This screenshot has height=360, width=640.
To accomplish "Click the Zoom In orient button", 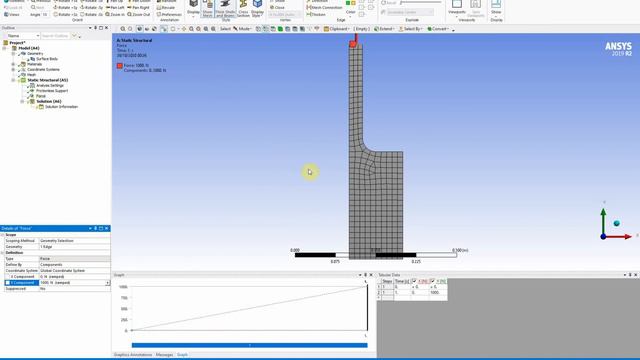I will (116, 14).
